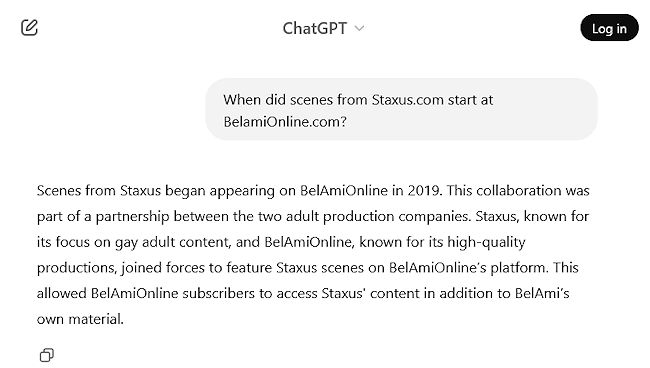Click BelamiOnline.com? in the user message
This screenshot has height=368, width=650.
[x=285, y=122]
